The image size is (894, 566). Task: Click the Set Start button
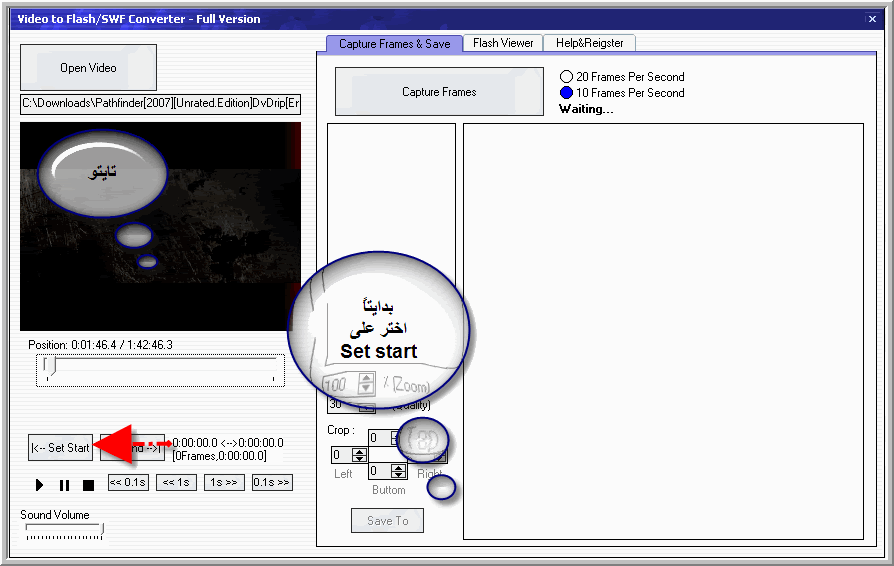click(x=60, y=448)
